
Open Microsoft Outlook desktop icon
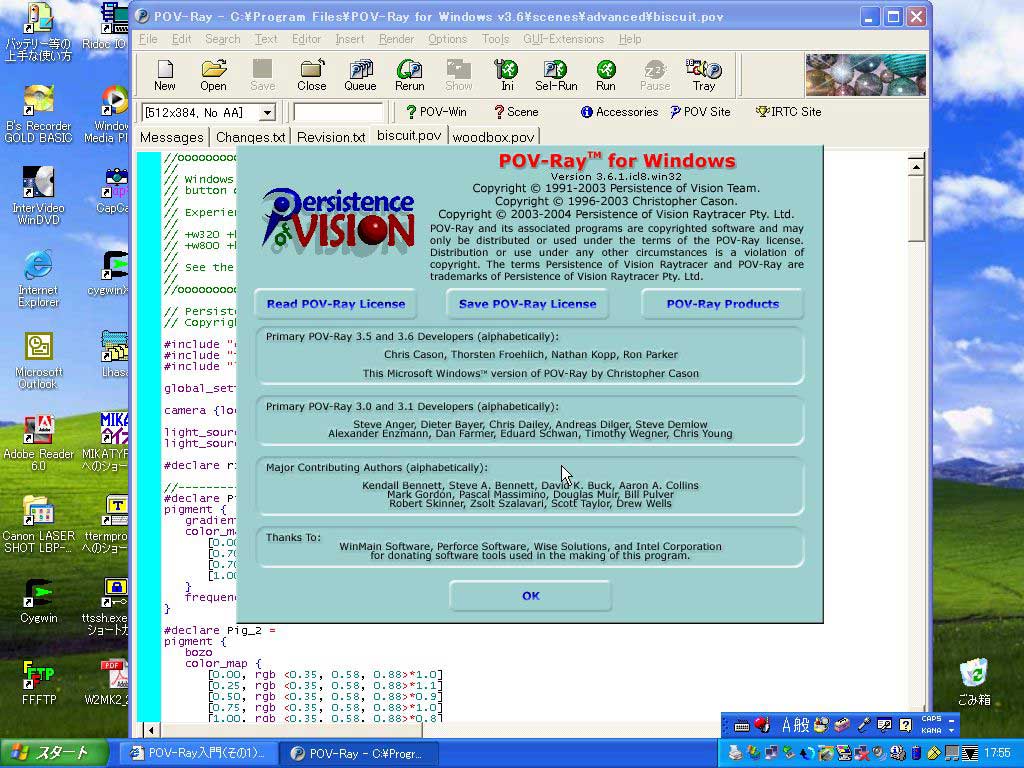pyautogui.click(x=38, y=361)
